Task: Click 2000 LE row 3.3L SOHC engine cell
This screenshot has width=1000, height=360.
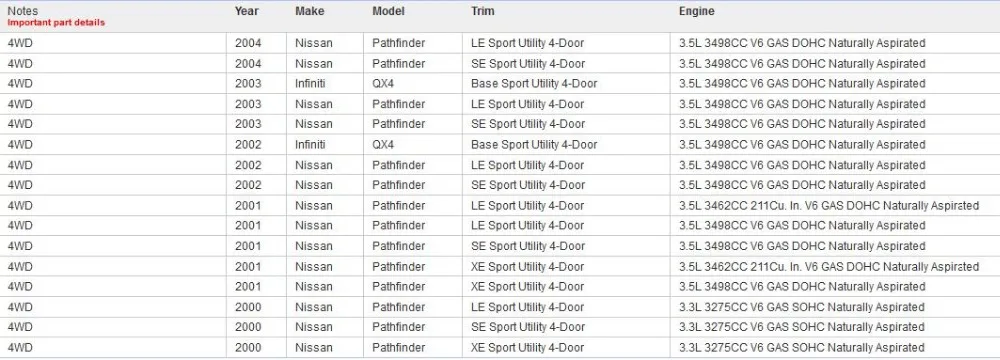Action: [x=835, y=307]
